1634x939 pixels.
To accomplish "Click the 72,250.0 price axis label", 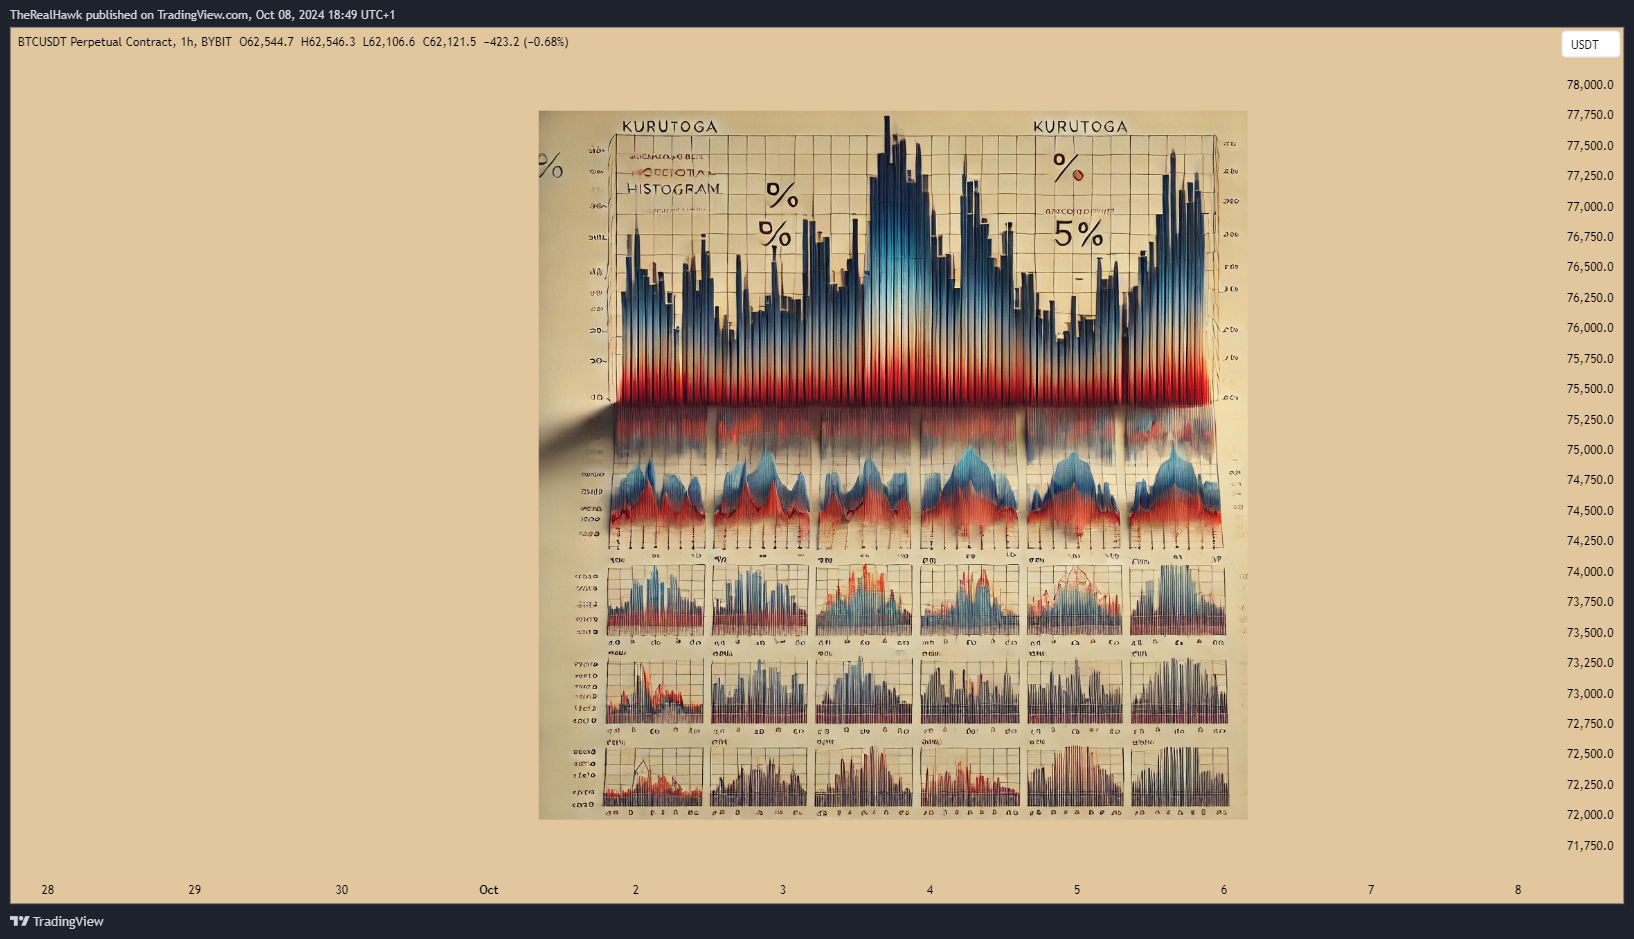I will click(1590, 785).
